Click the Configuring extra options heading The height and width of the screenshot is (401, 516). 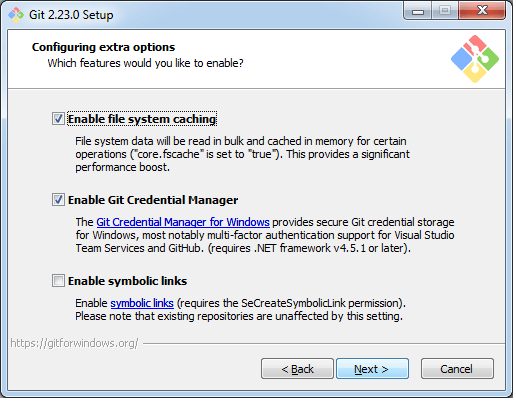(x=103, y=47)
